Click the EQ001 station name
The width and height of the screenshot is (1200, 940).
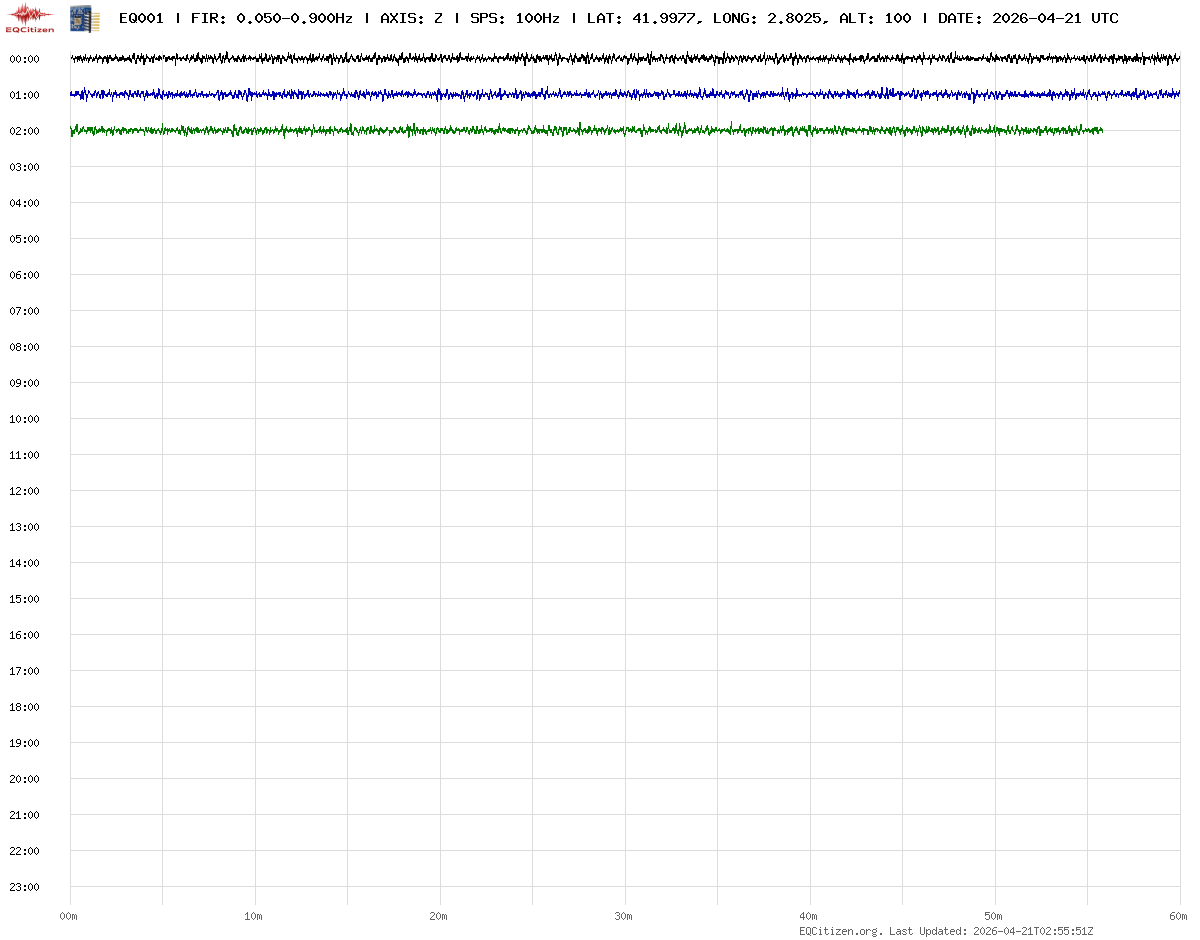click(141, 18)
